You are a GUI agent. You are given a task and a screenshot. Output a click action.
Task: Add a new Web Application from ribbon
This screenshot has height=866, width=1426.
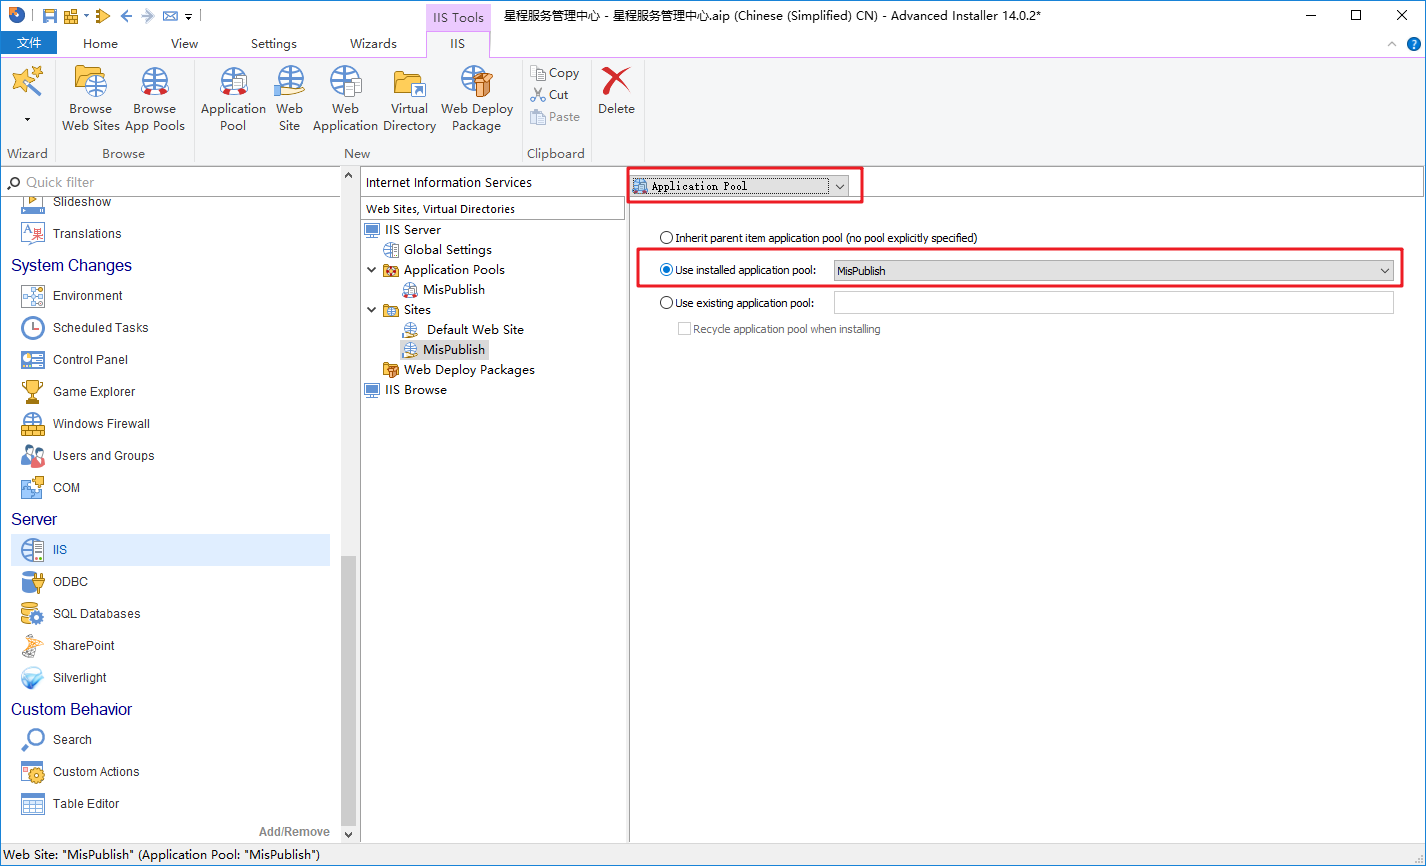coord(345,99)
